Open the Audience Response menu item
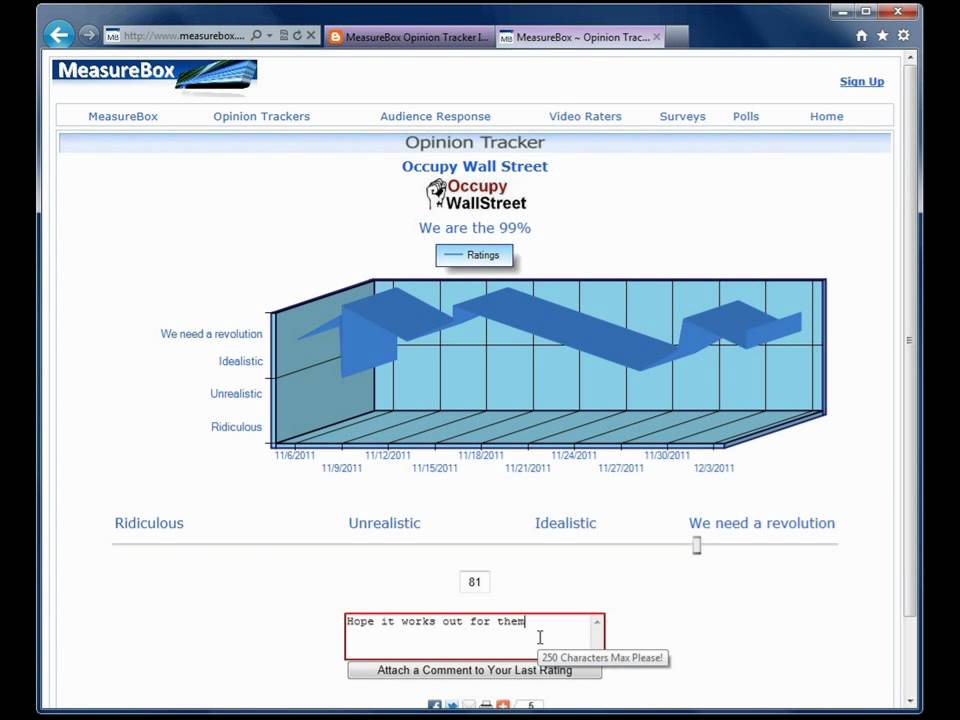This screenshot has width=960, height=720. pos(435,116)
